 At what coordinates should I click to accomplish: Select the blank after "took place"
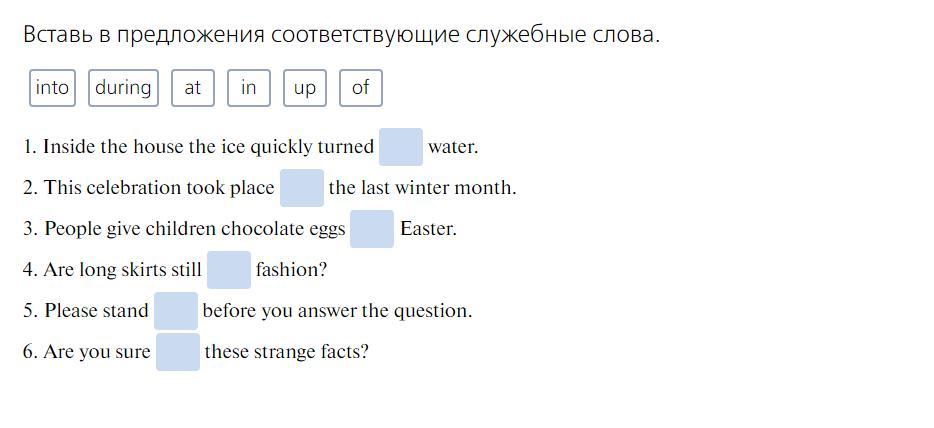(301, 188)
